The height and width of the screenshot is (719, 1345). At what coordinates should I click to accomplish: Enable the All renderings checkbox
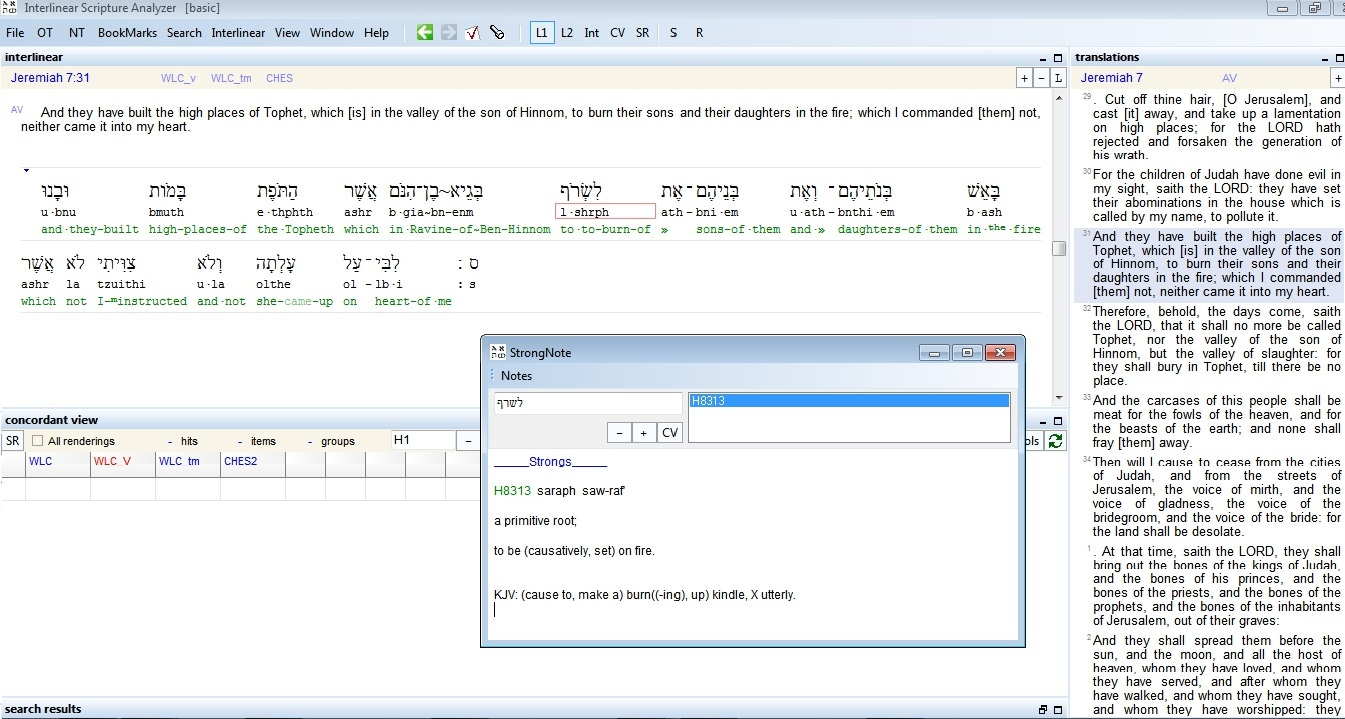tap(38, 441)
